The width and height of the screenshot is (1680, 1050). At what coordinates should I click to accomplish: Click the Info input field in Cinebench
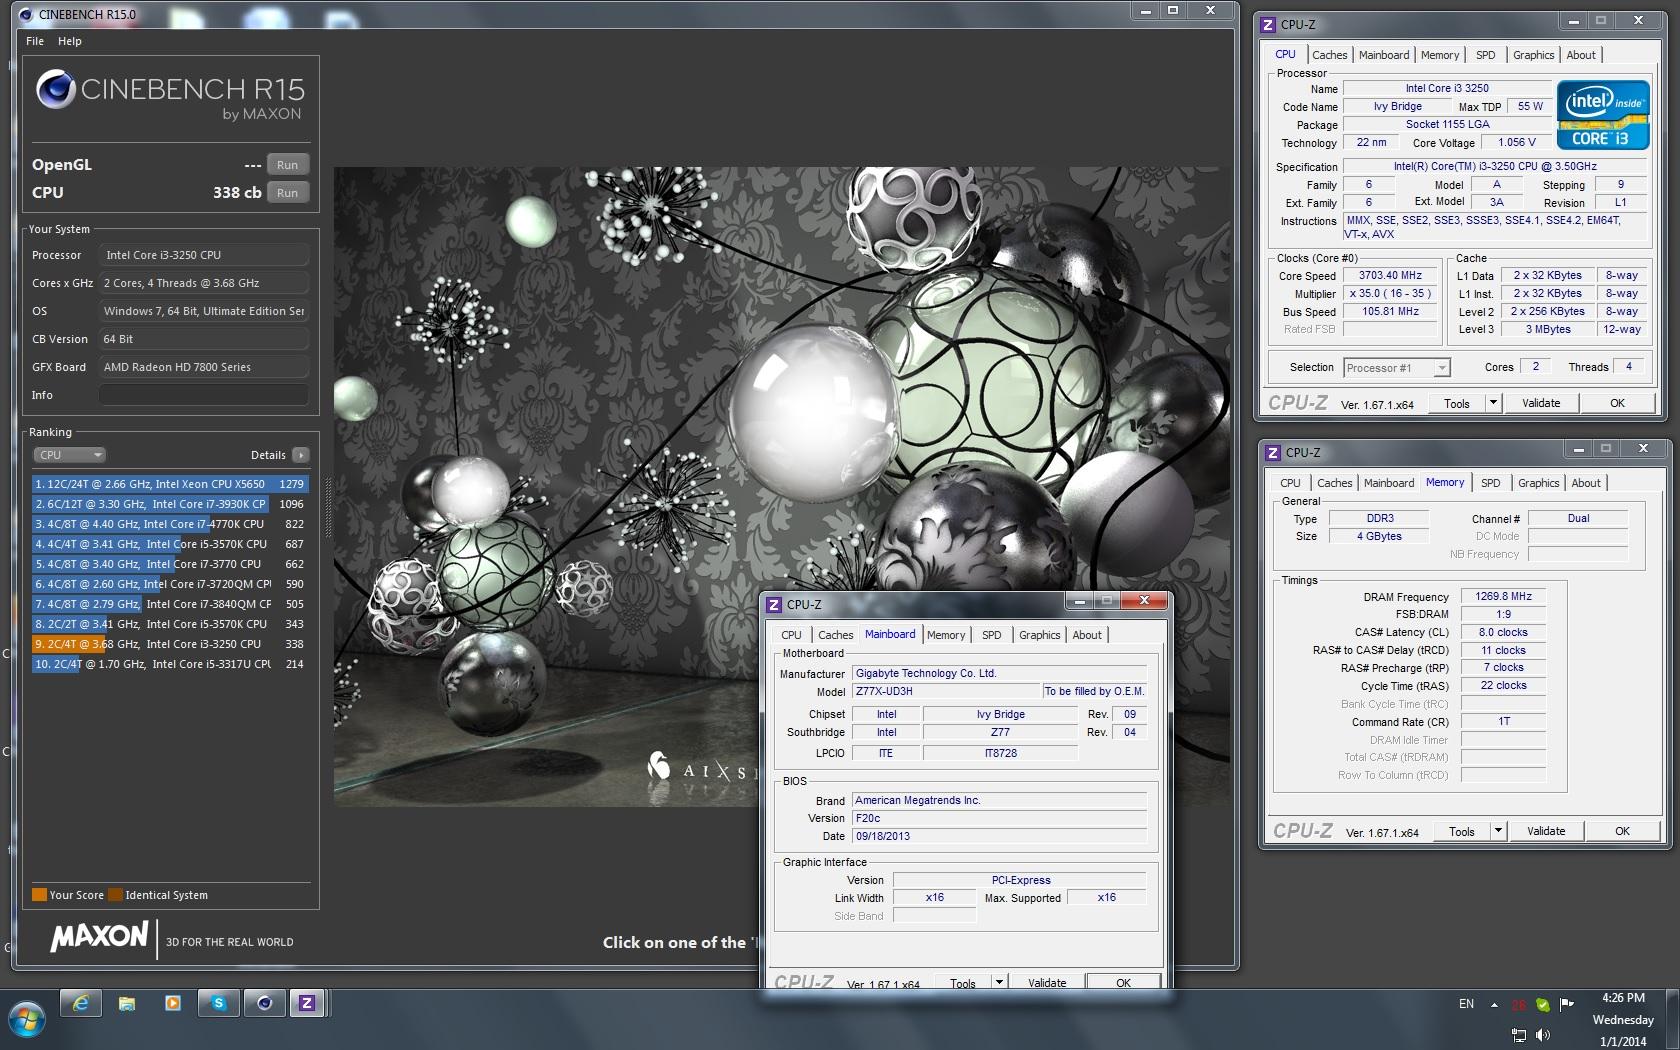pos(204,395)
